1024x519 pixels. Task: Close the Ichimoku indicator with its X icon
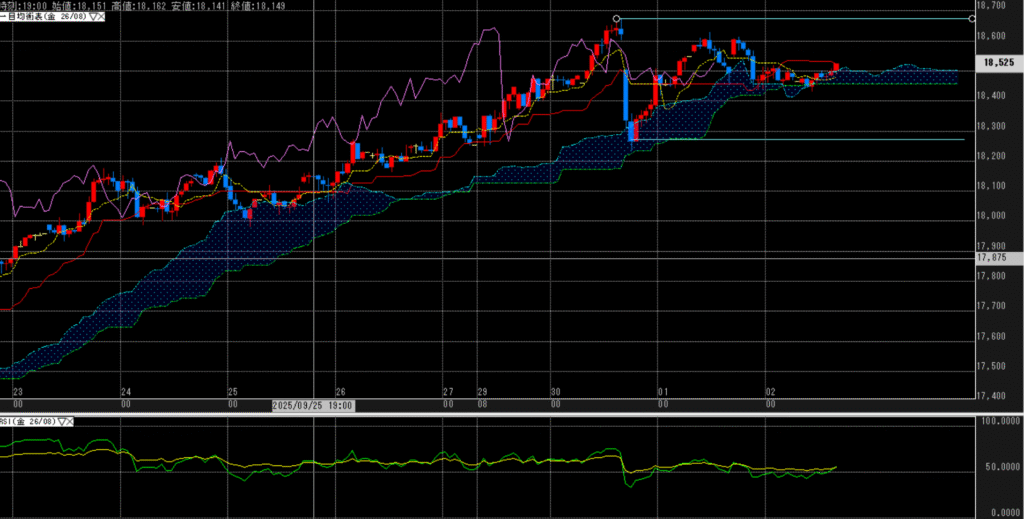tap(103, 17)
